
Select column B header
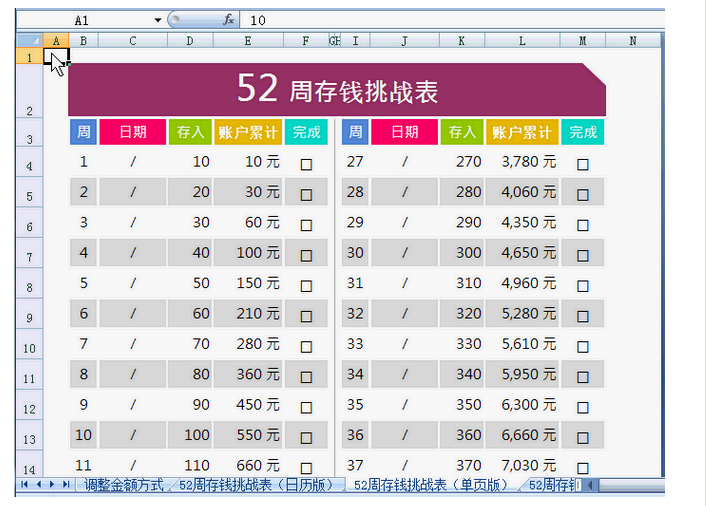tap(83, 41)
